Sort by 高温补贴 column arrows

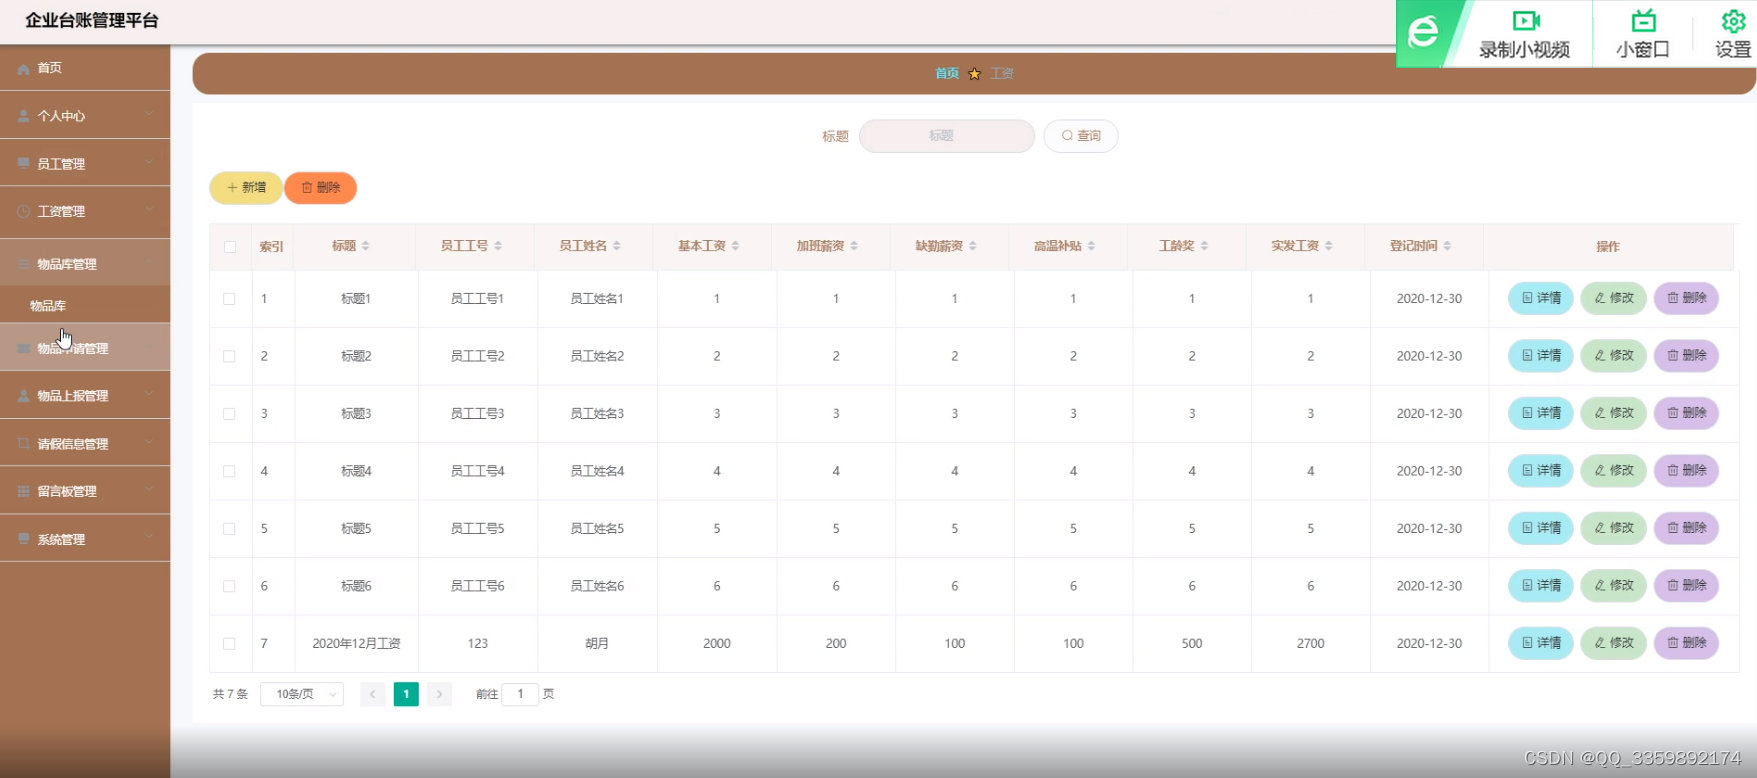point(1091,246)
